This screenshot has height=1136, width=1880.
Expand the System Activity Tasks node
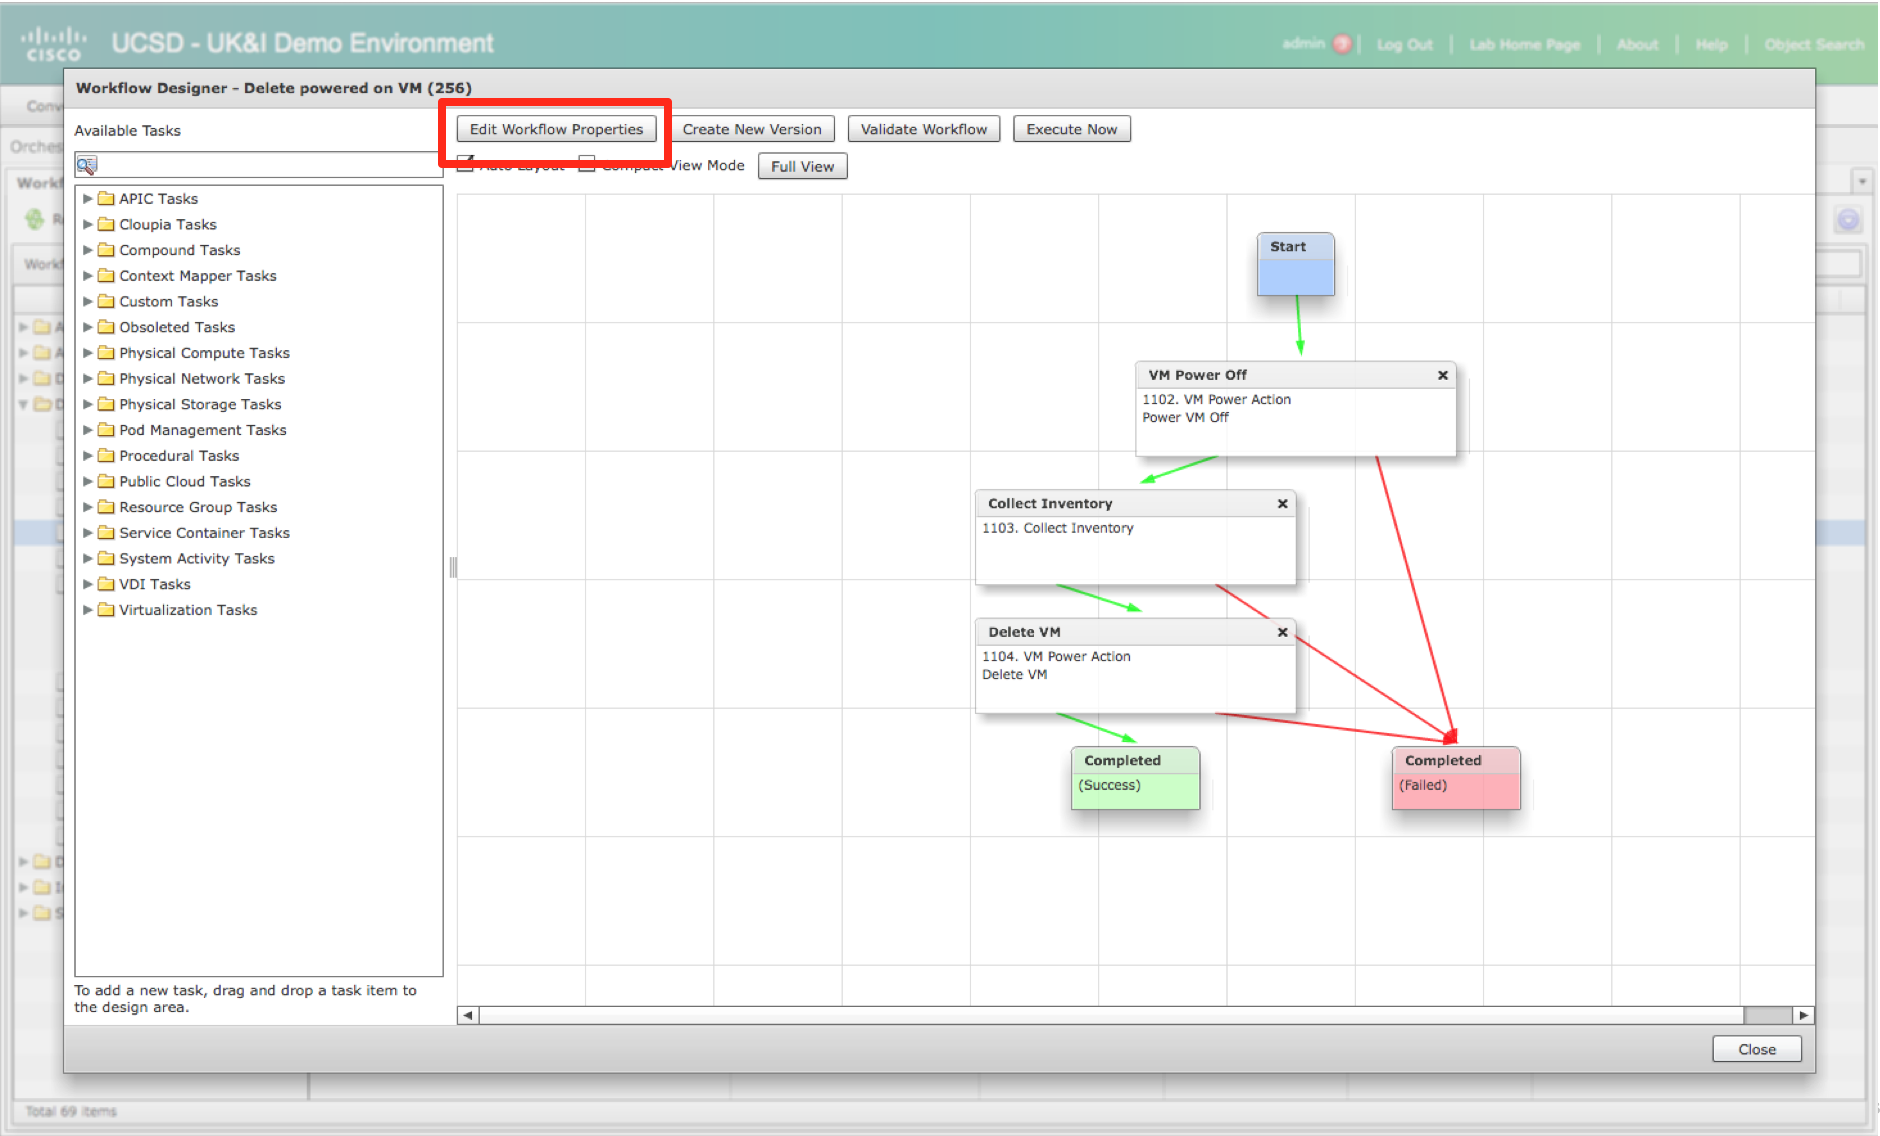88,559
